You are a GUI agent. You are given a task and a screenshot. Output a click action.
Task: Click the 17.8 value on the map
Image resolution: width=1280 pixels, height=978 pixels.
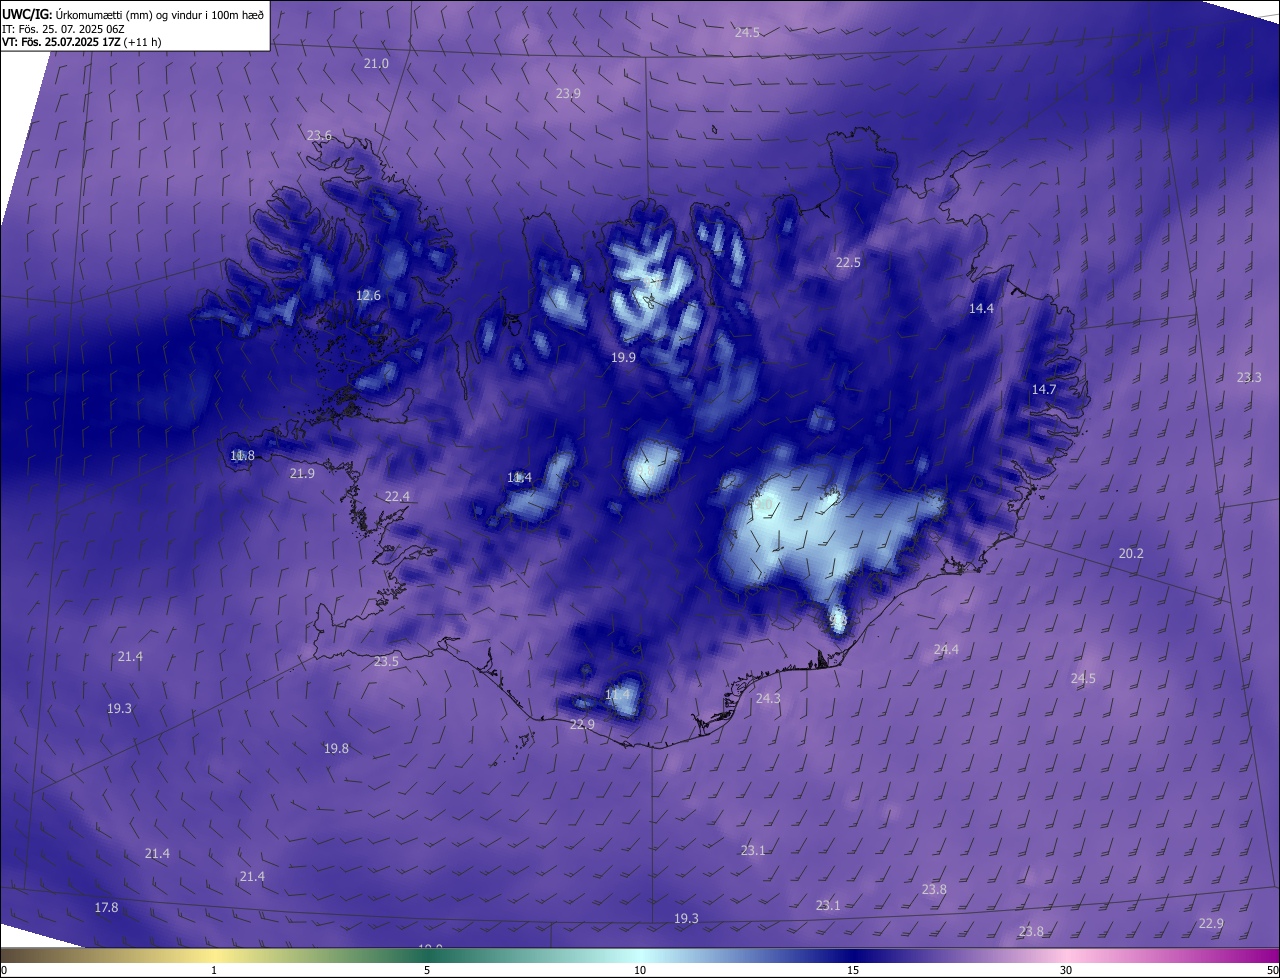[106, 907]
